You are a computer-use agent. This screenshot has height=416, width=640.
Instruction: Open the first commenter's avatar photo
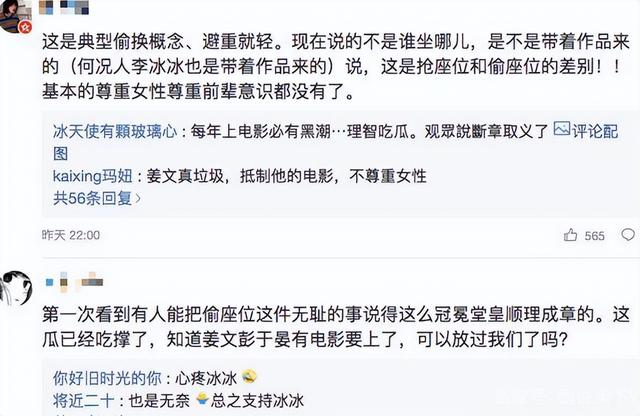14,16
